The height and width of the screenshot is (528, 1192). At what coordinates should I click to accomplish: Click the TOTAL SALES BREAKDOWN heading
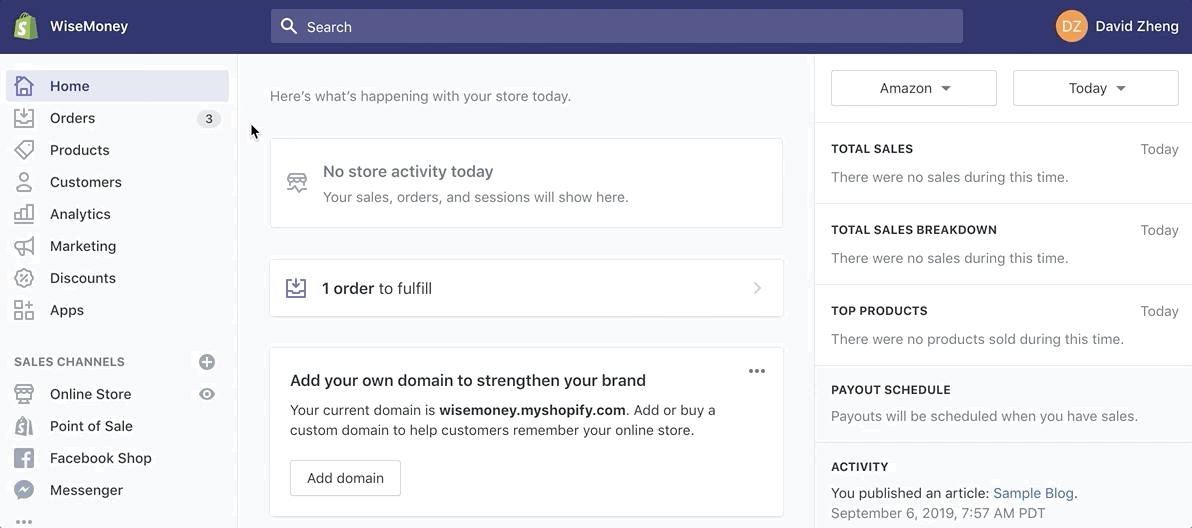pyautogui.click(x=914, y=229)
